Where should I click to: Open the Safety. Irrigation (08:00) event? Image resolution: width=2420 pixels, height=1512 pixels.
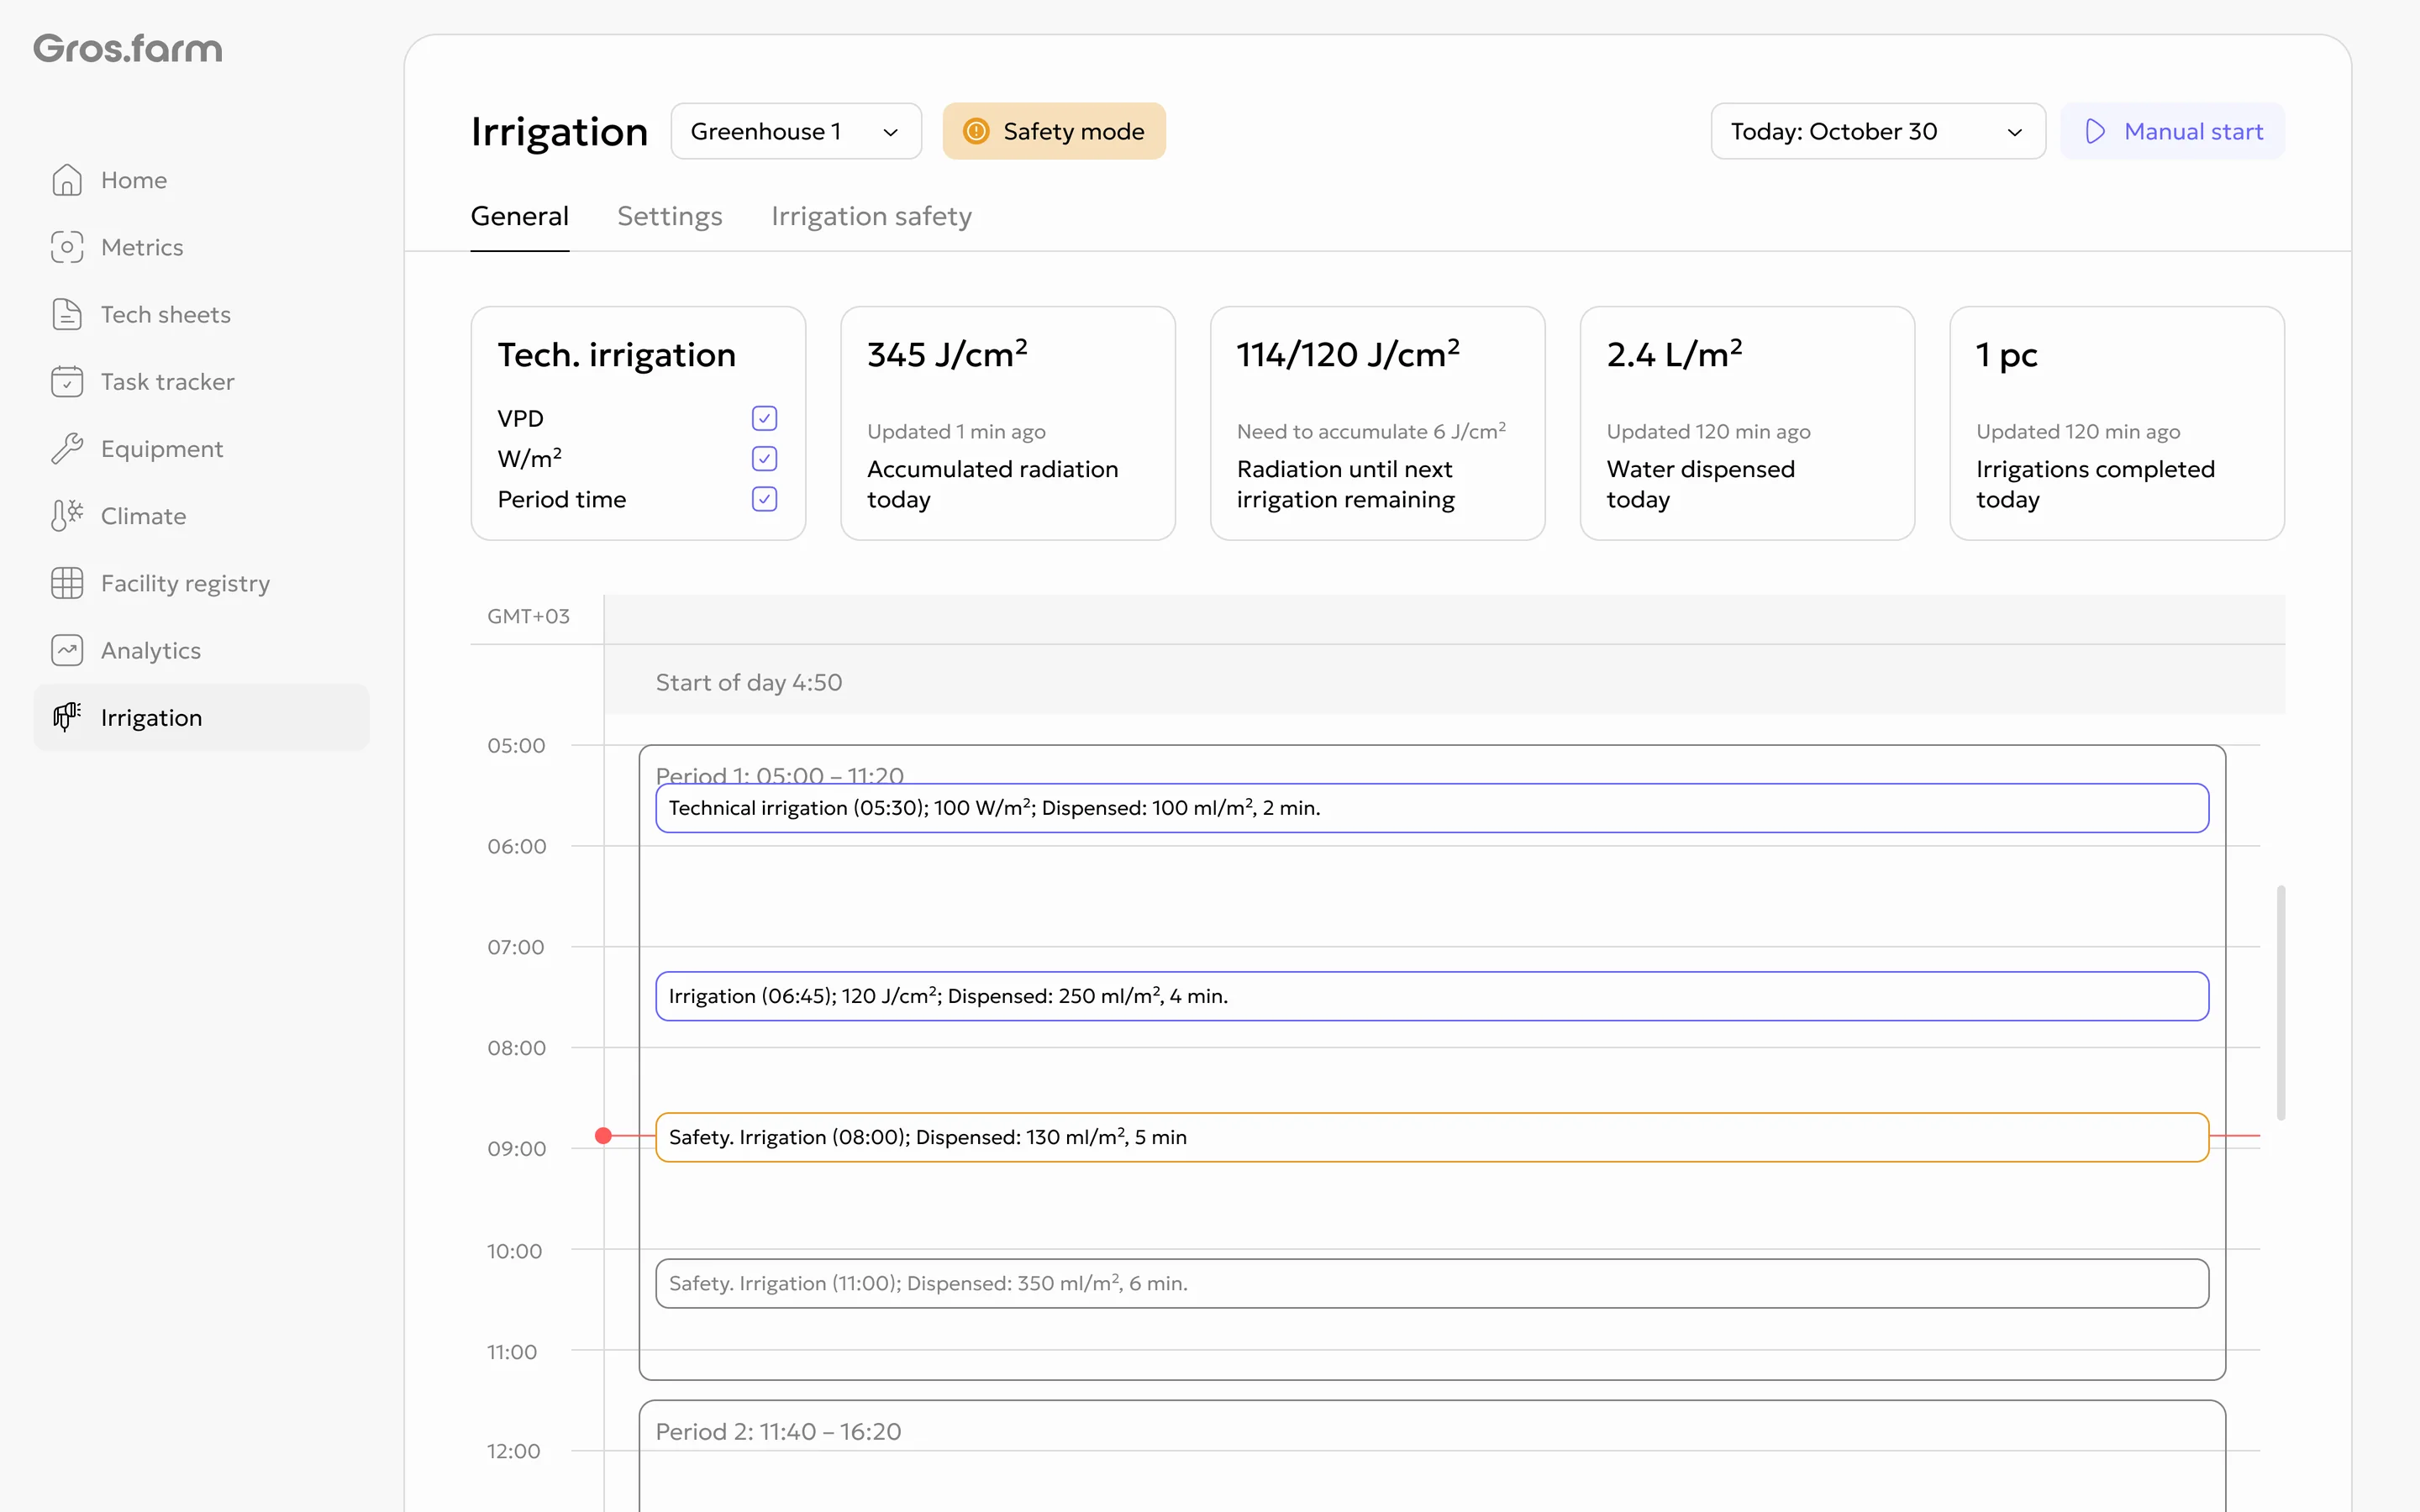point(1432,1137)
